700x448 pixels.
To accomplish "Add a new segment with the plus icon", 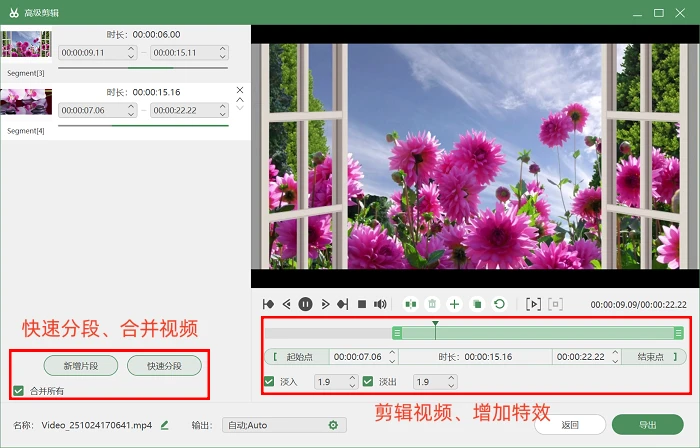I will (x=454, y=304).
